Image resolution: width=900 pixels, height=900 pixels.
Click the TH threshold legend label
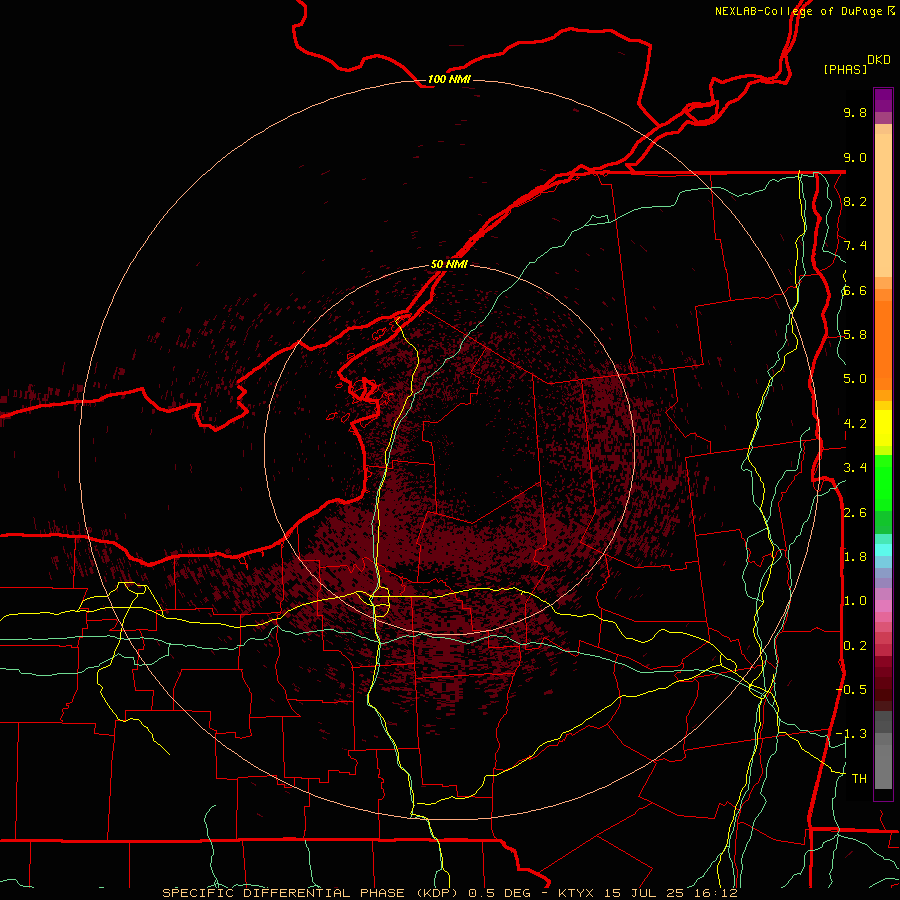859,779
